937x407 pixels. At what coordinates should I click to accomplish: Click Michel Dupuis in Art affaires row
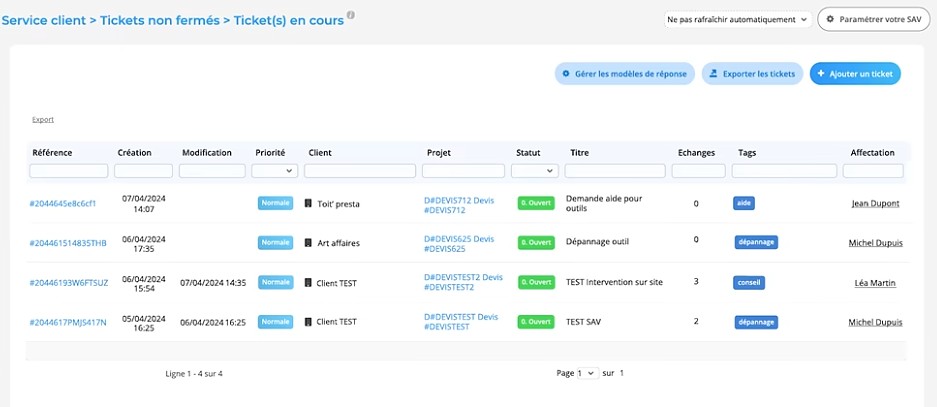click(875, 243)
